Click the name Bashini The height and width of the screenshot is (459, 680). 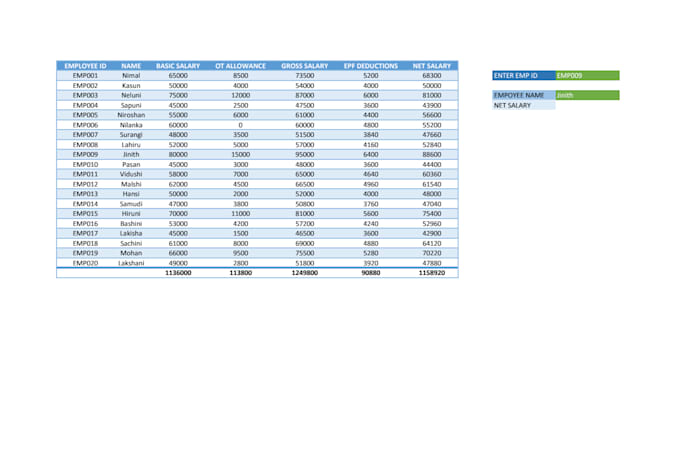tap(131, 223)
